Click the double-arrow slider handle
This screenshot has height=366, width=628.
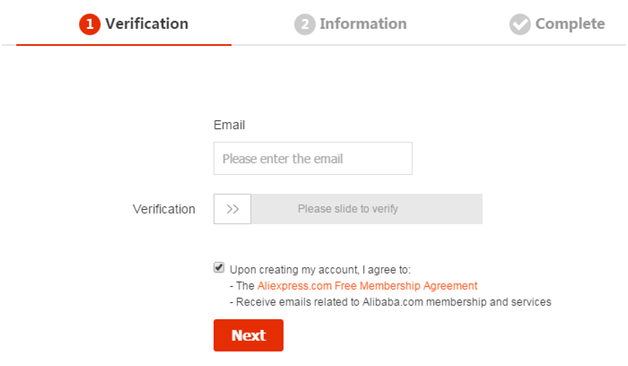pos(232,209)
